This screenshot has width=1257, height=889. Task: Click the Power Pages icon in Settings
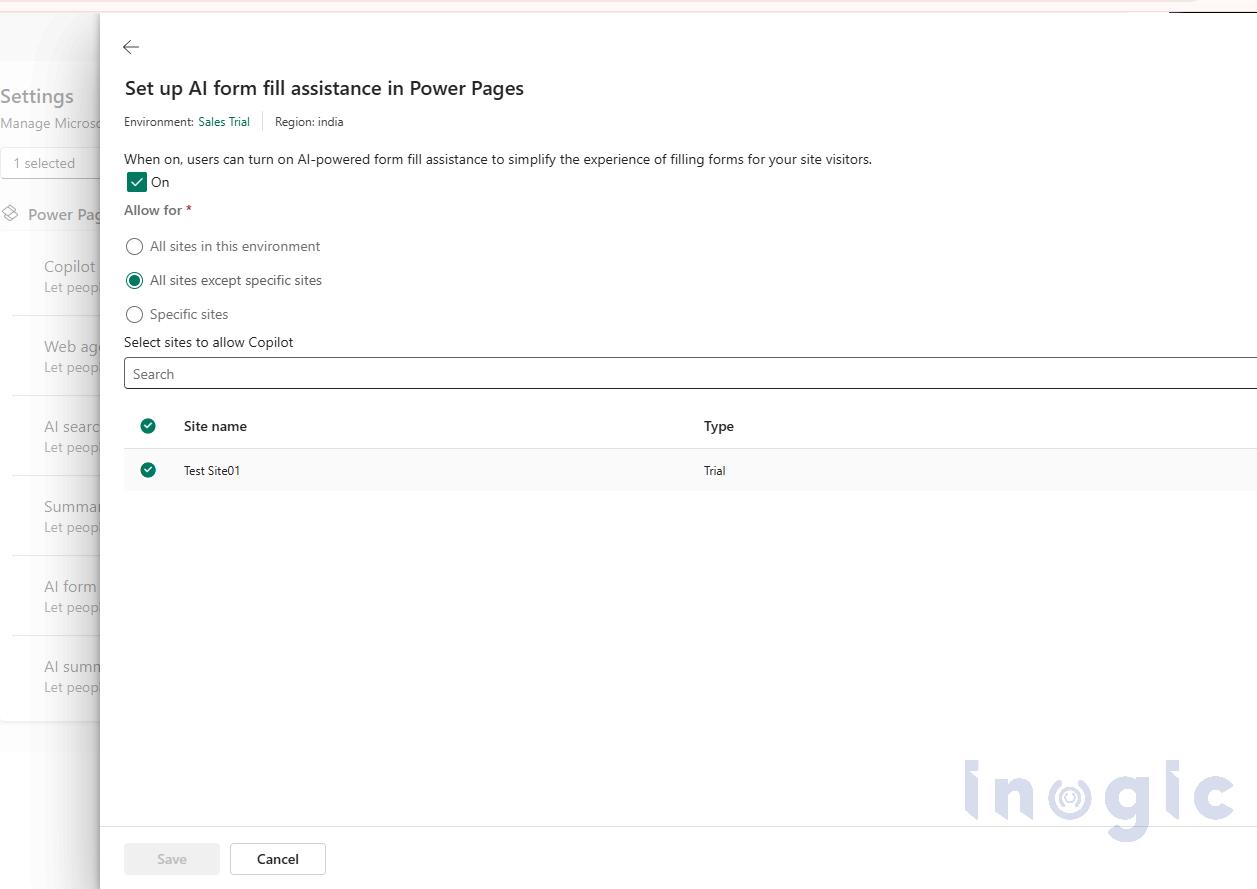(10, 214)
